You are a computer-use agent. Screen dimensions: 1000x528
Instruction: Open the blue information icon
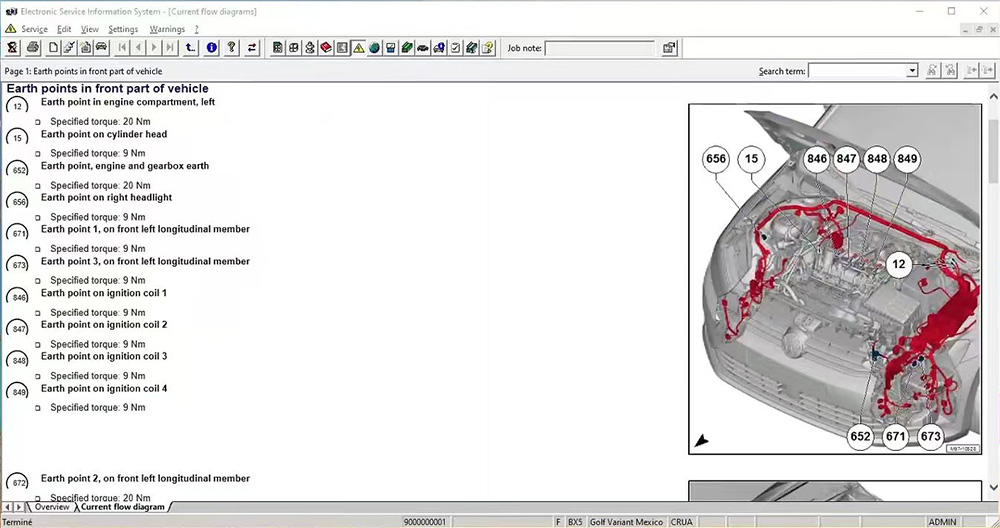(212, 48)
